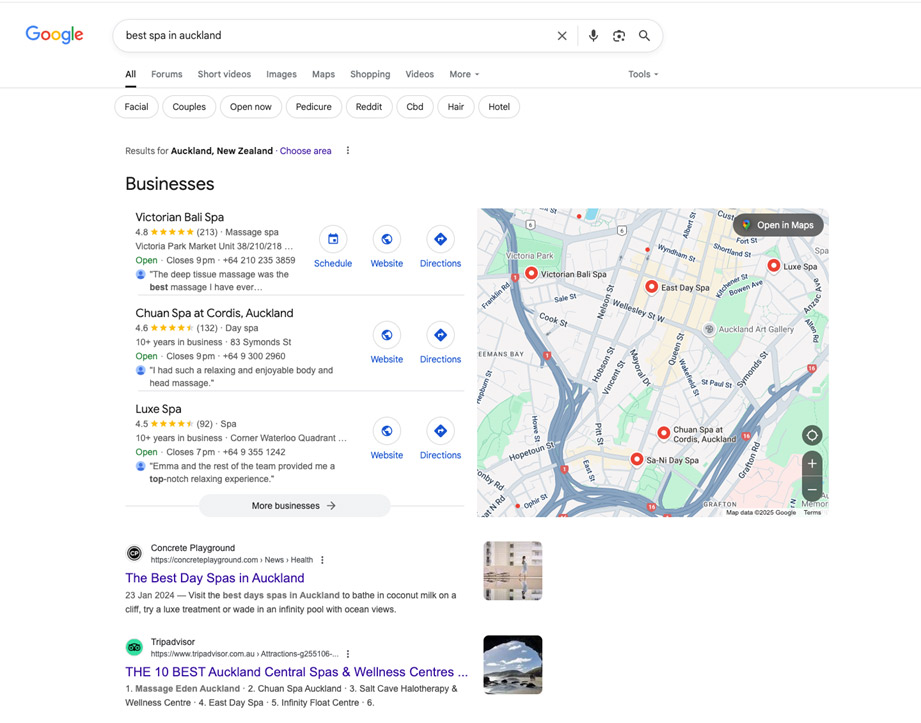Open the Tools dropdown
The height and width of the screenshot is (723, 921).
(643, 74)
